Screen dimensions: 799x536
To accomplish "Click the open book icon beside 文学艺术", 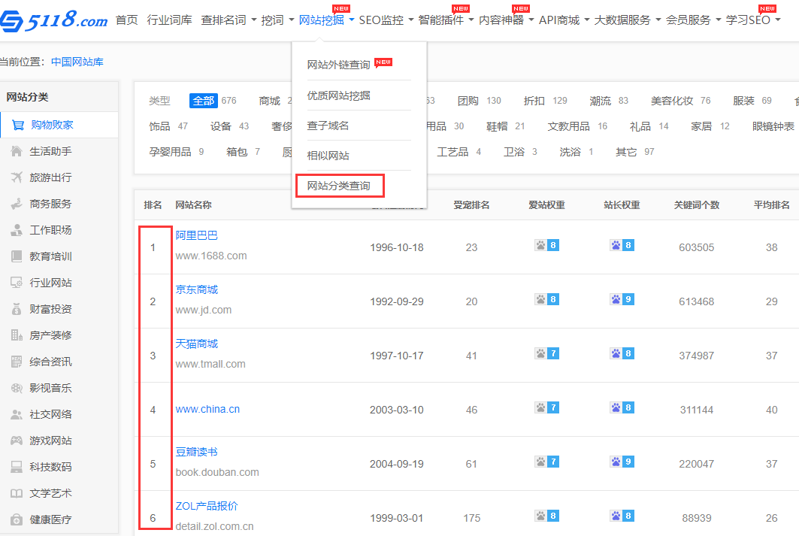I will coord(17,494).
